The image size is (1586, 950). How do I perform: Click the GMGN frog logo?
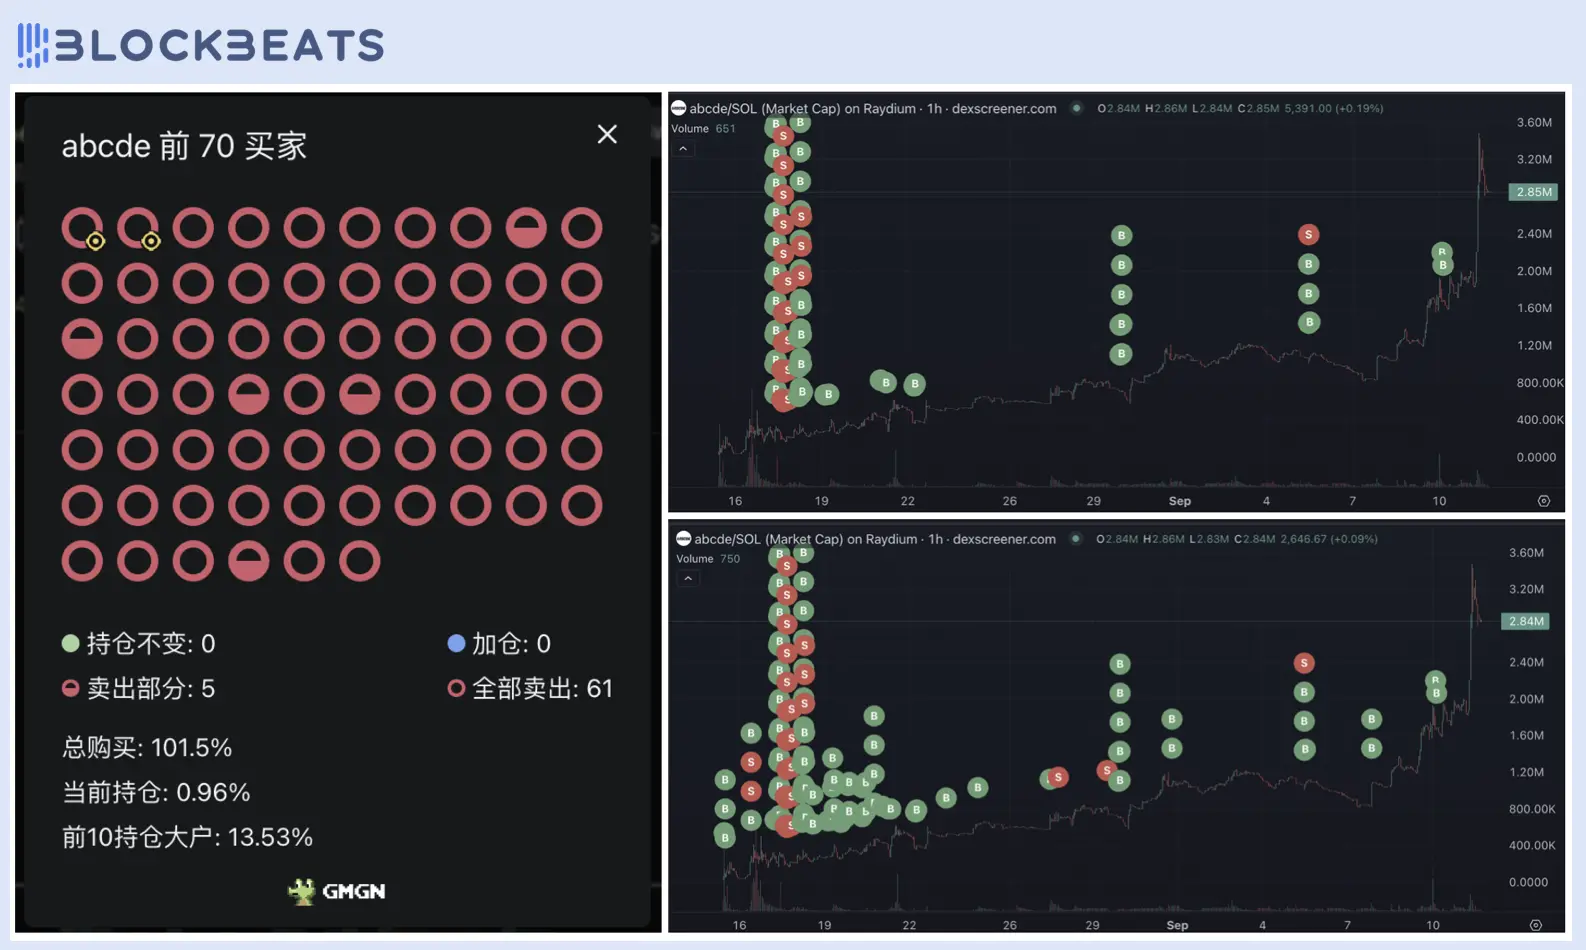[x=301, y=891]
